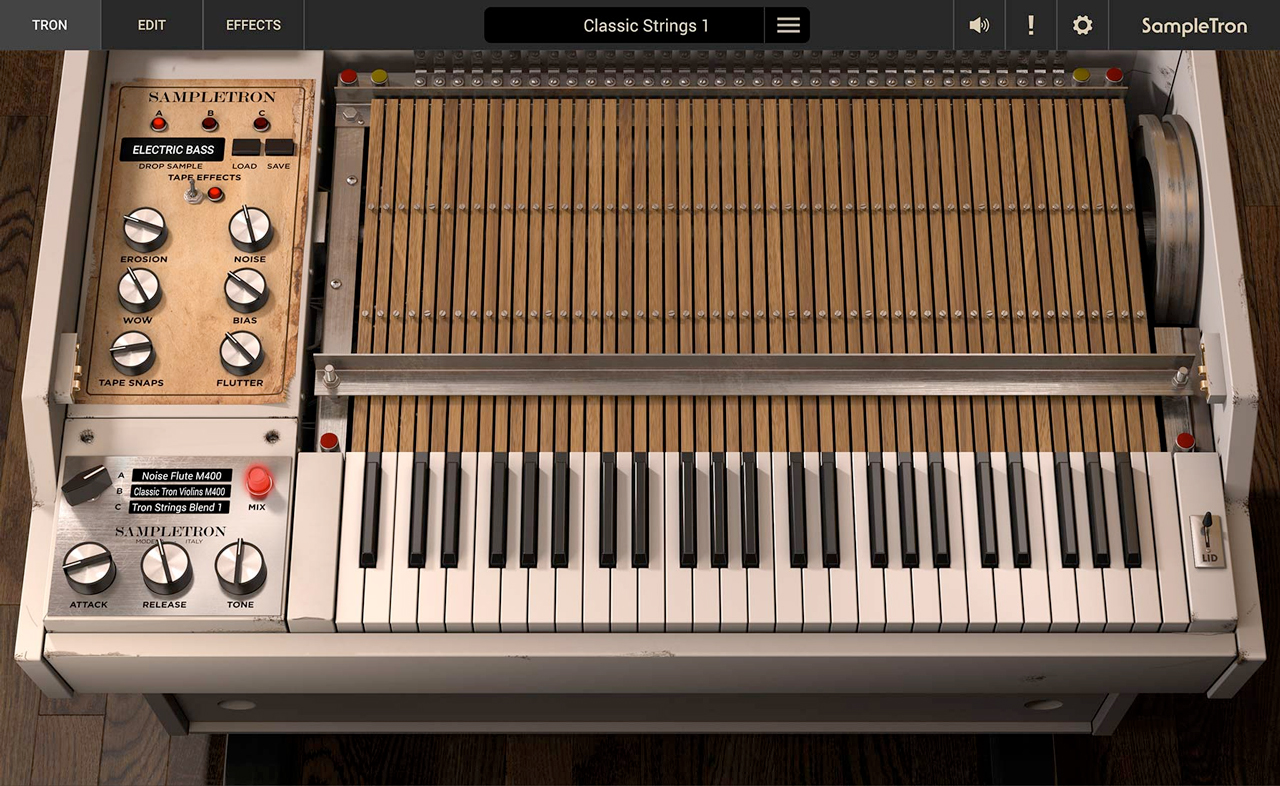Select track A Noise Flute M400
Screen dimensions: 1280x786
(x=181, y=476)
